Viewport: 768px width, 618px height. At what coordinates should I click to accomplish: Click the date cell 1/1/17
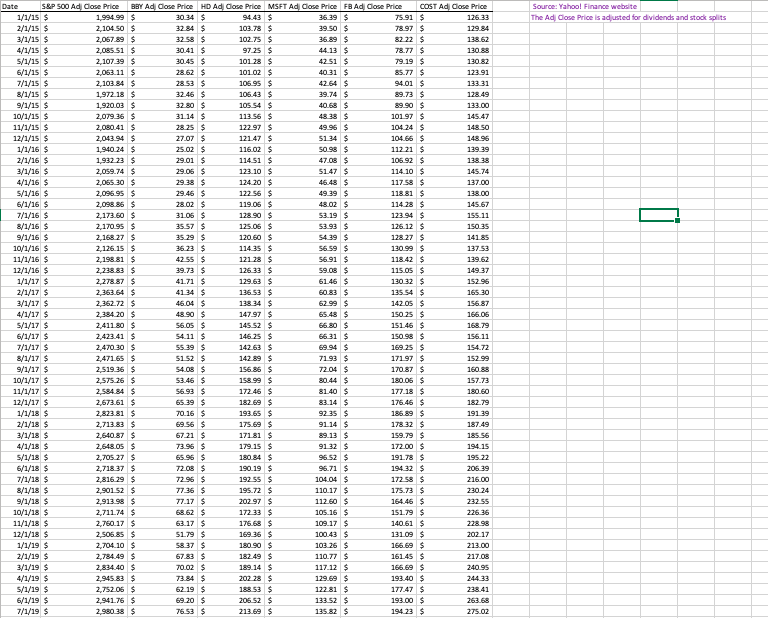(x=21, y=281)
